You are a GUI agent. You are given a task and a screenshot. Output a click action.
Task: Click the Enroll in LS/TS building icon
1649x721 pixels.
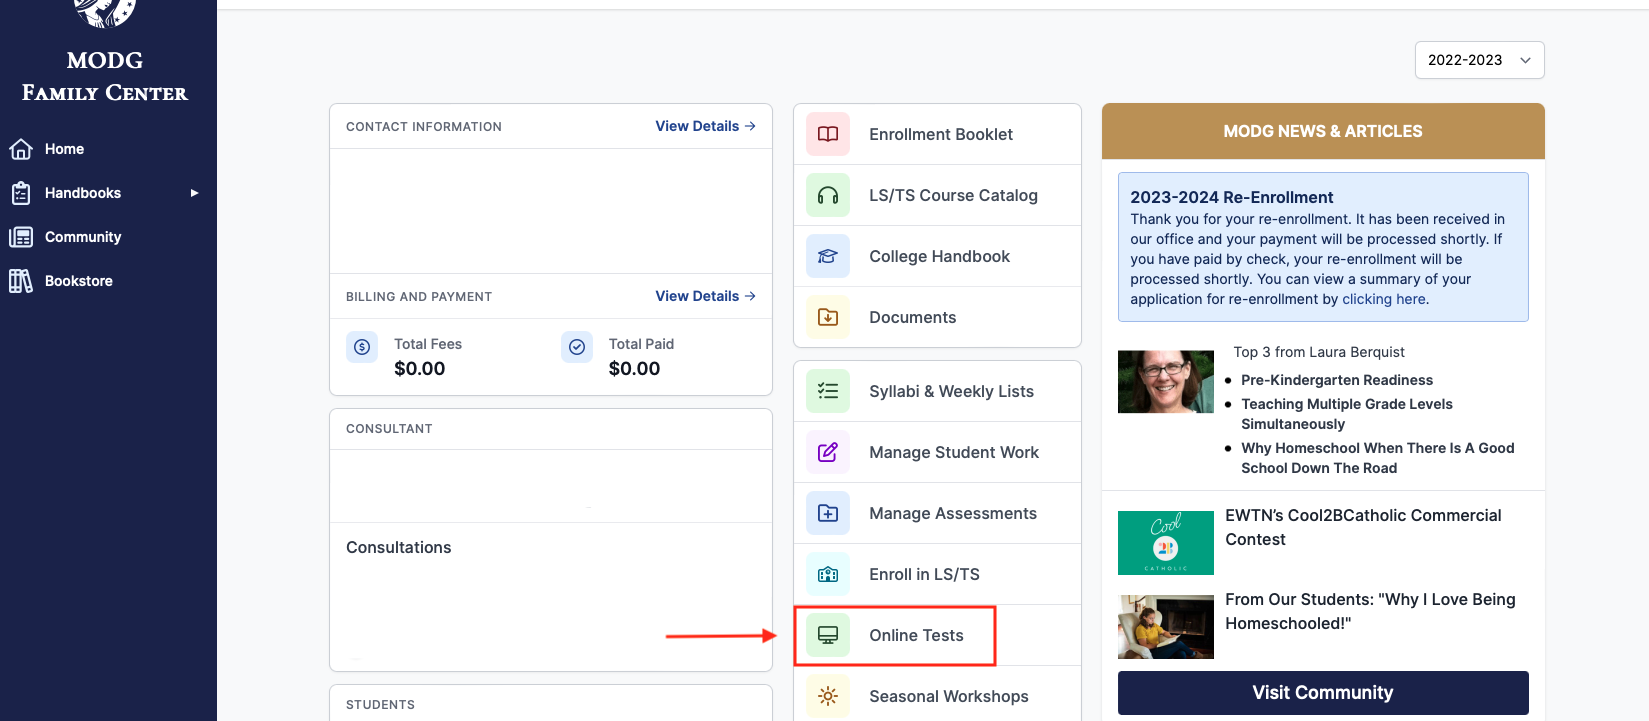[828, 574]
